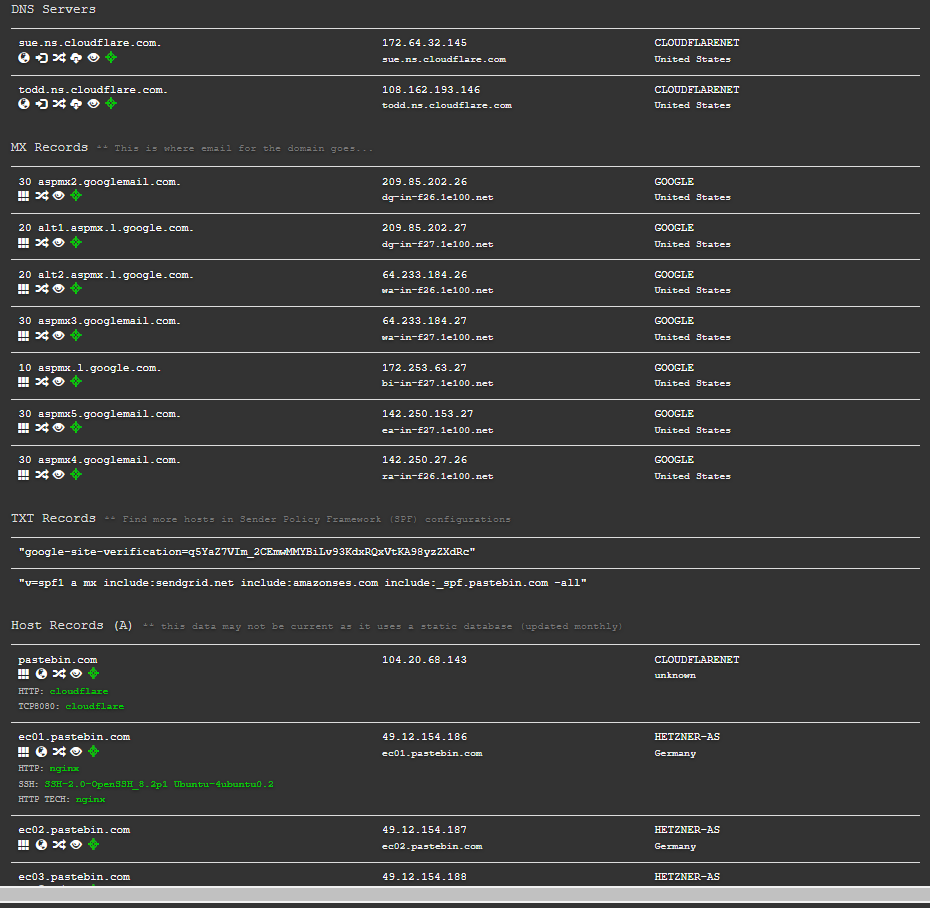Click grid icon under aspmx4.googlemail.com
930x908 pixels.
coord(24,475)
